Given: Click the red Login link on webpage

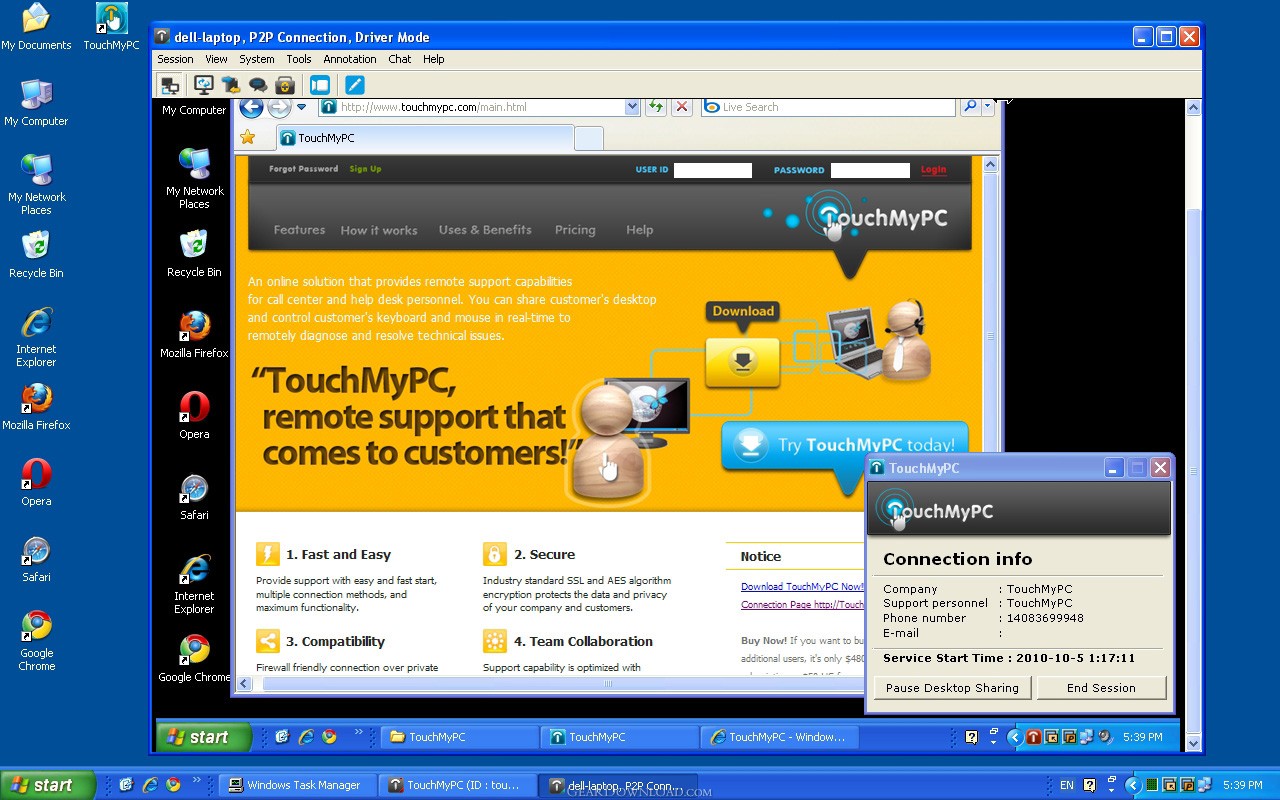Looking at the screenshot, I should click(933, 170).
